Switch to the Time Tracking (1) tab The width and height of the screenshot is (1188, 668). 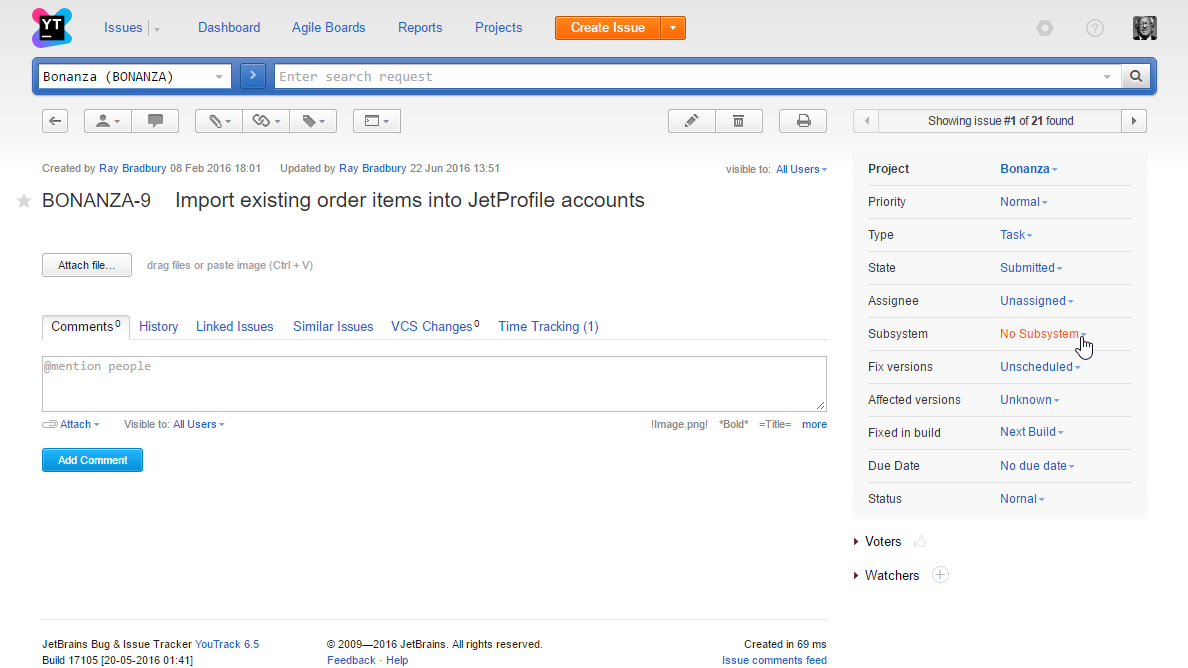pyautogui.click(x=549, y=327)
